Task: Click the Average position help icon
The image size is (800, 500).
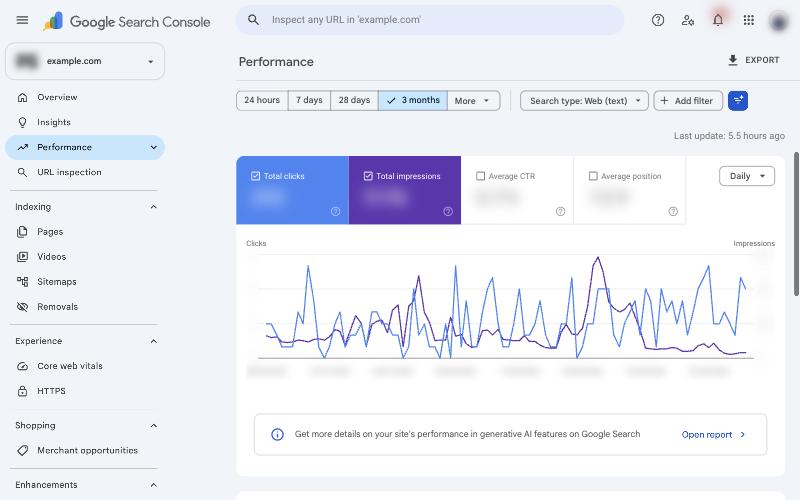Action: (673, 211)
